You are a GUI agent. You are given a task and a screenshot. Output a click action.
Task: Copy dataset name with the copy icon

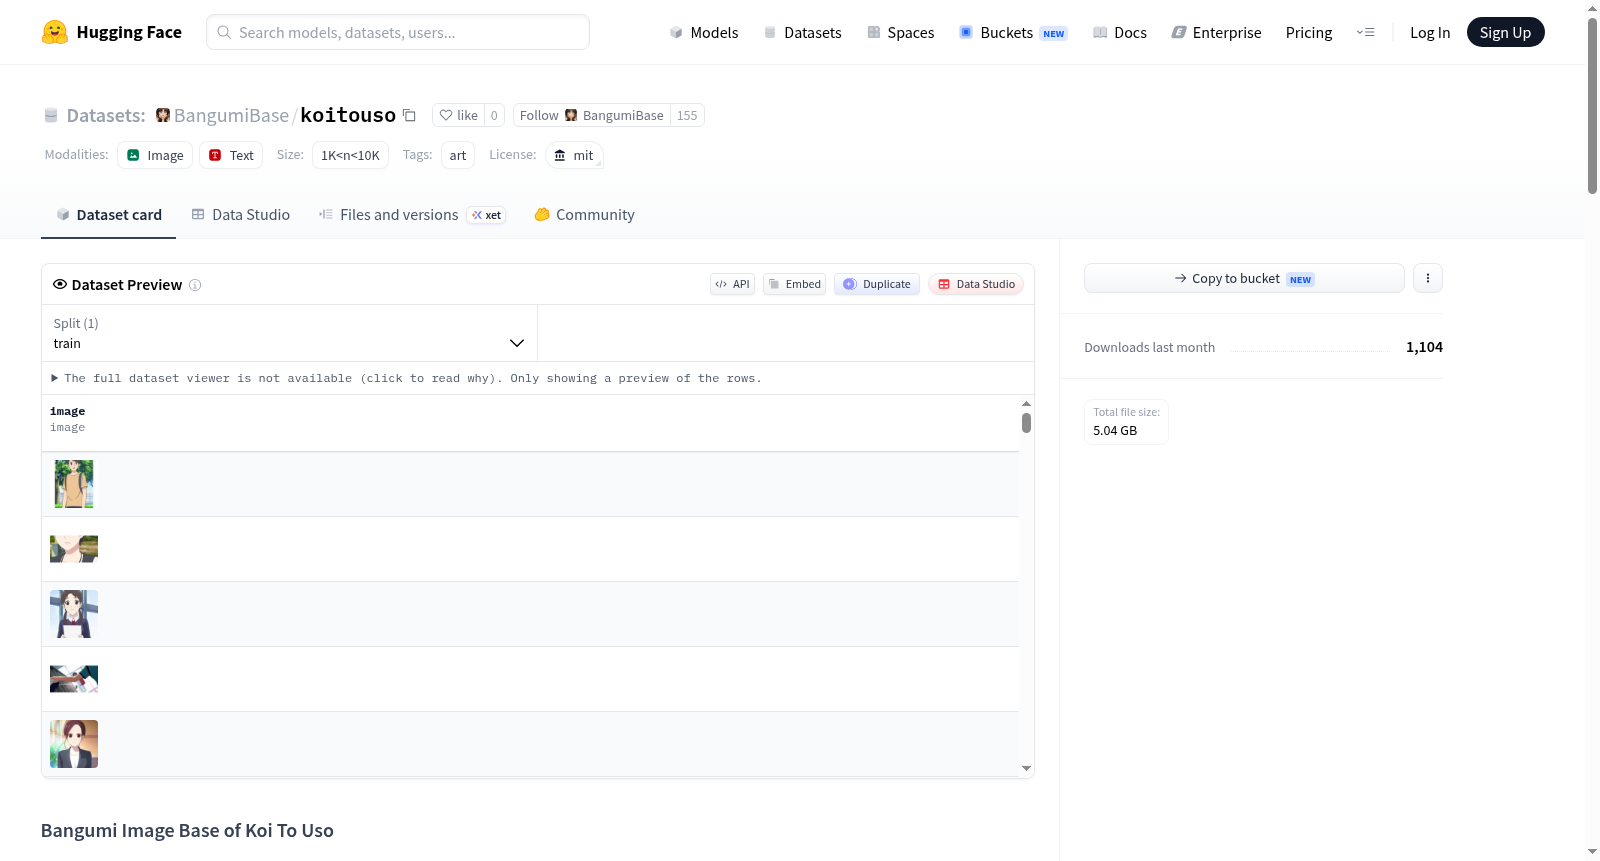point(409,115)
